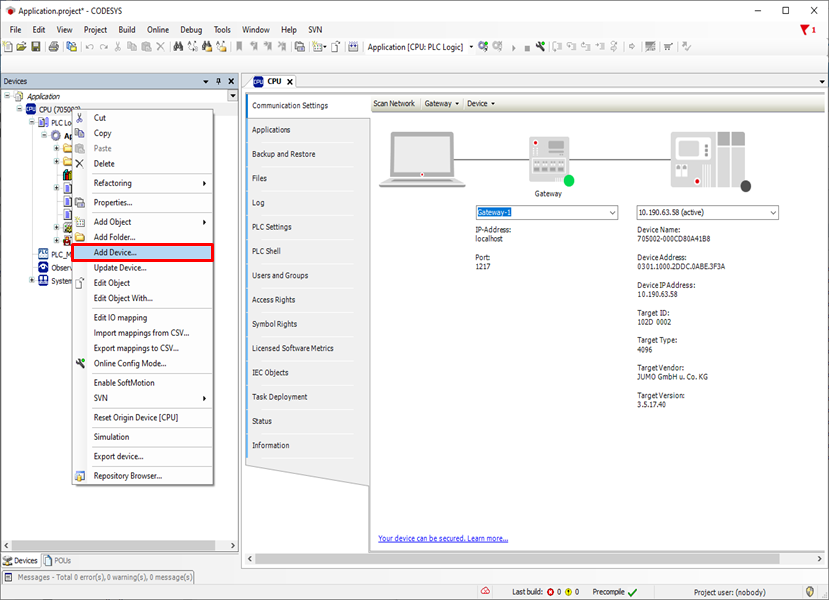Open the Debug menu
Viewport: 829px width, 600px height.
click(191, 30)
